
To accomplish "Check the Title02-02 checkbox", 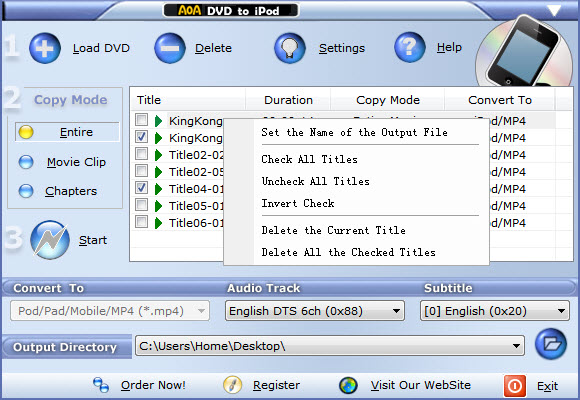I will point(141,154).
